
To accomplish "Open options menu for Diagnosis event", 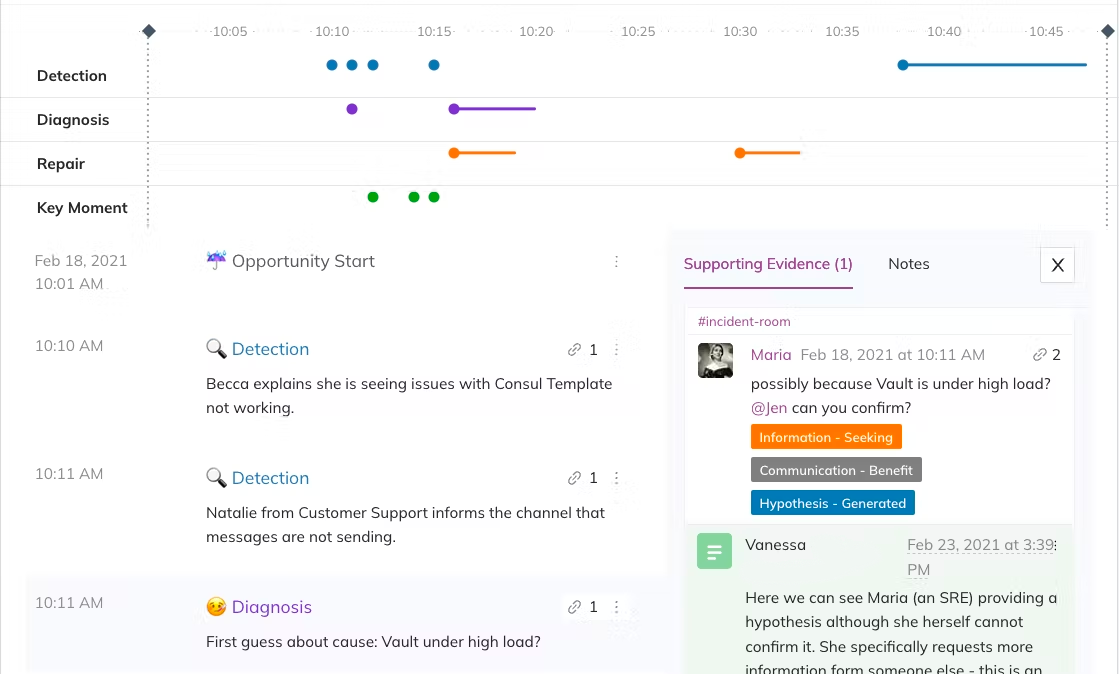I will tap(617, 607).
